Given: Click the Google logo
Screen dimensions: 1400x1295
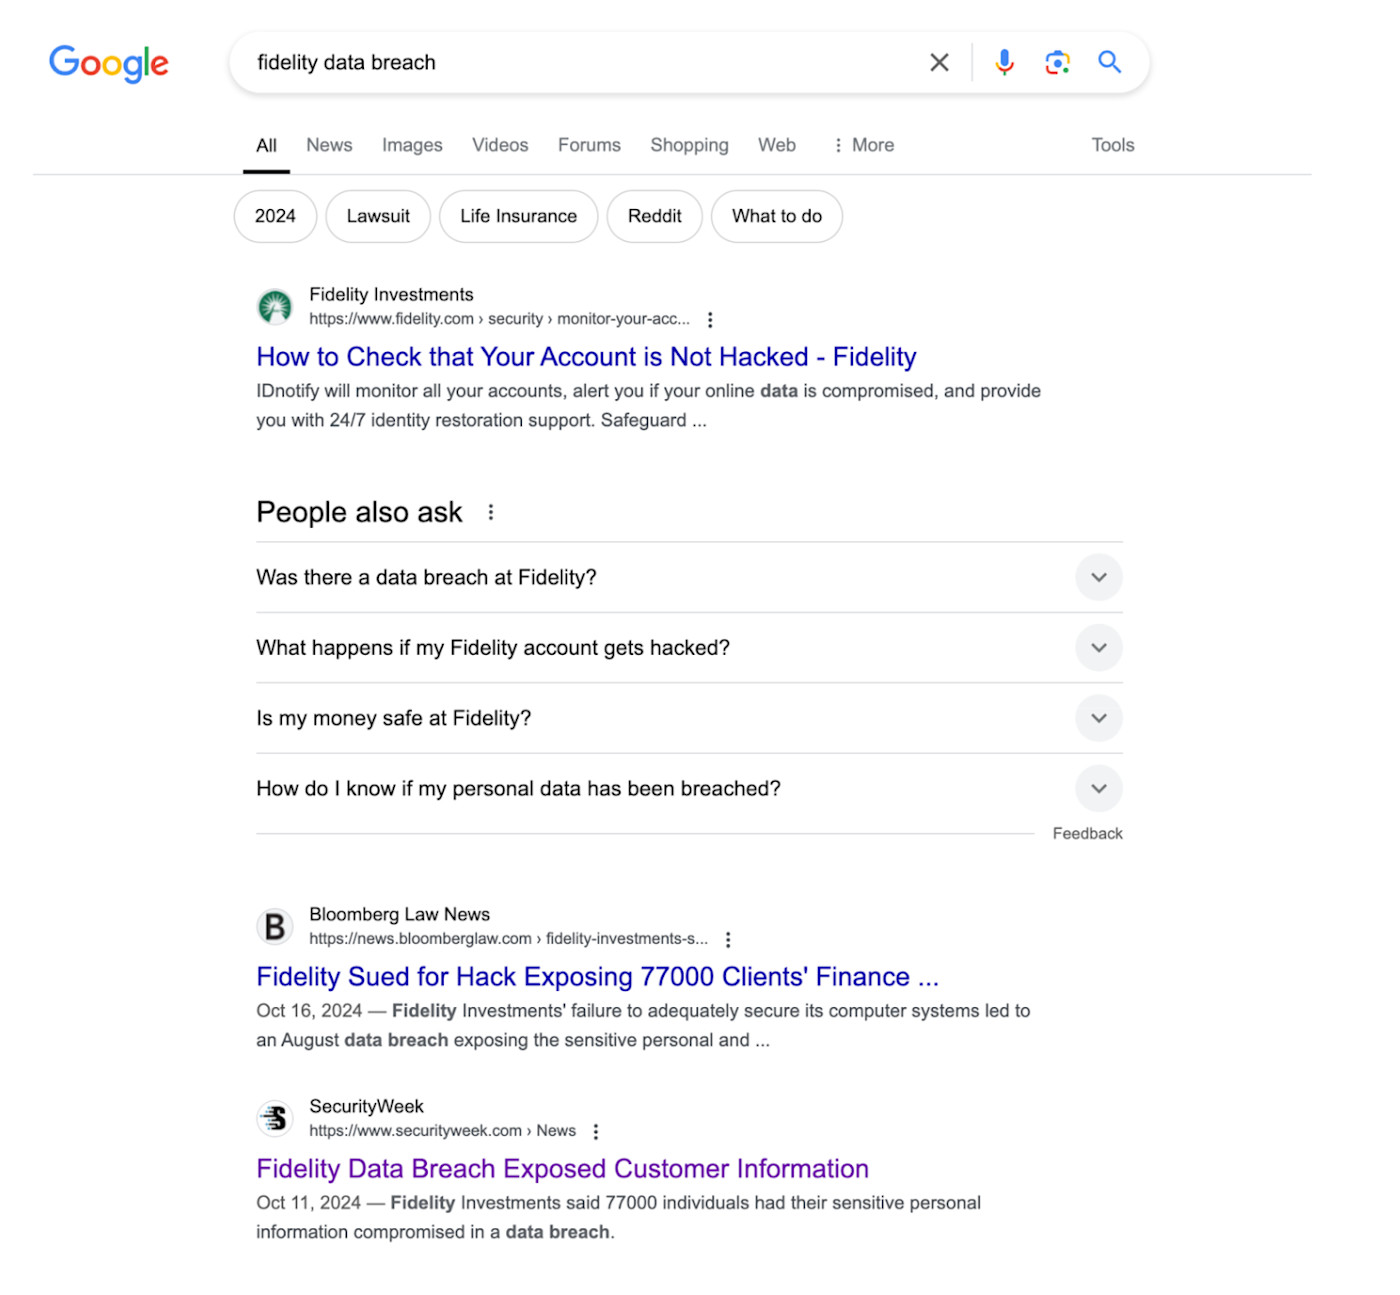Looking at the screenshot, I should pyautogui.click(x=108, y=63).
